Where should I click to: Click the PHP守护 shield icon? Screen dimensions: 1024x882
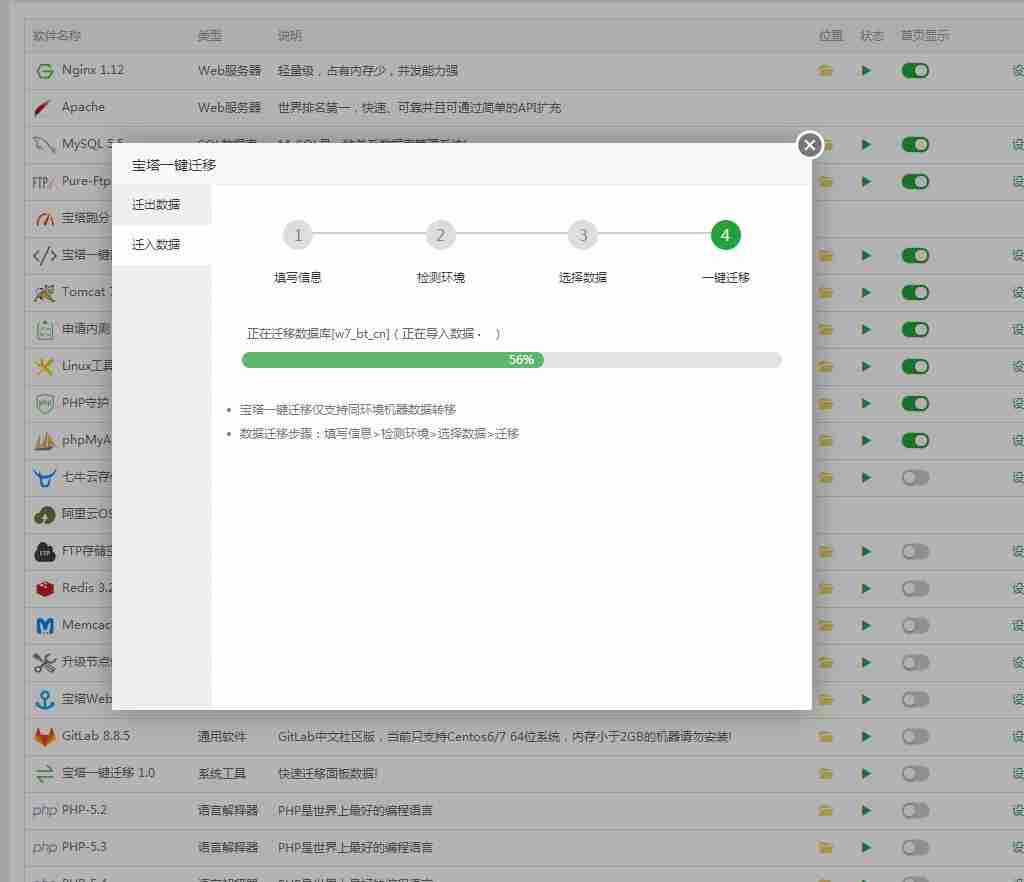[x=44, y=403]
